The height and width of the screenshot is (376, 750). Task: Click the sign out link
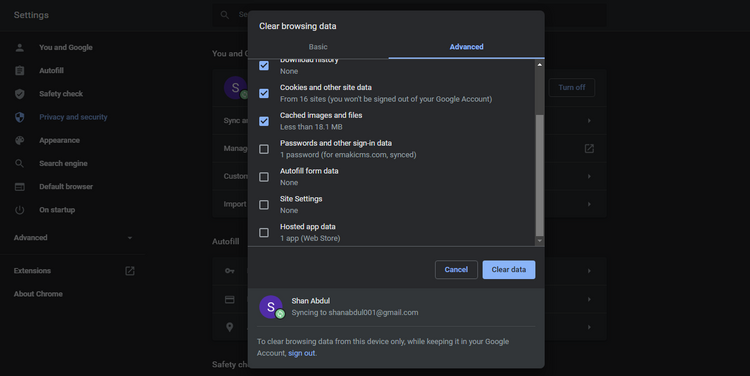point(301,354)
